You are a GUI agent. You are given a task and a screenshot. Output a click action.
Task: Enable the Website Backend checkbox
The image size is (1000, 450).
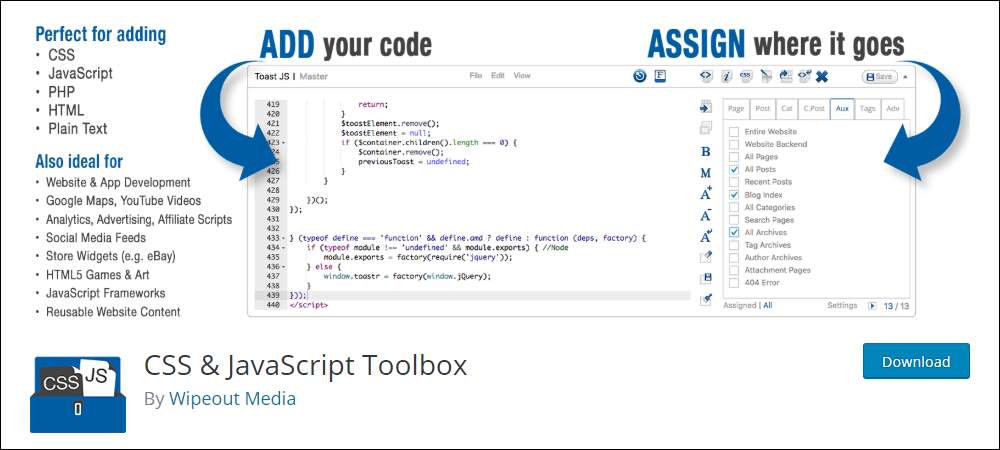click(734, 145)
